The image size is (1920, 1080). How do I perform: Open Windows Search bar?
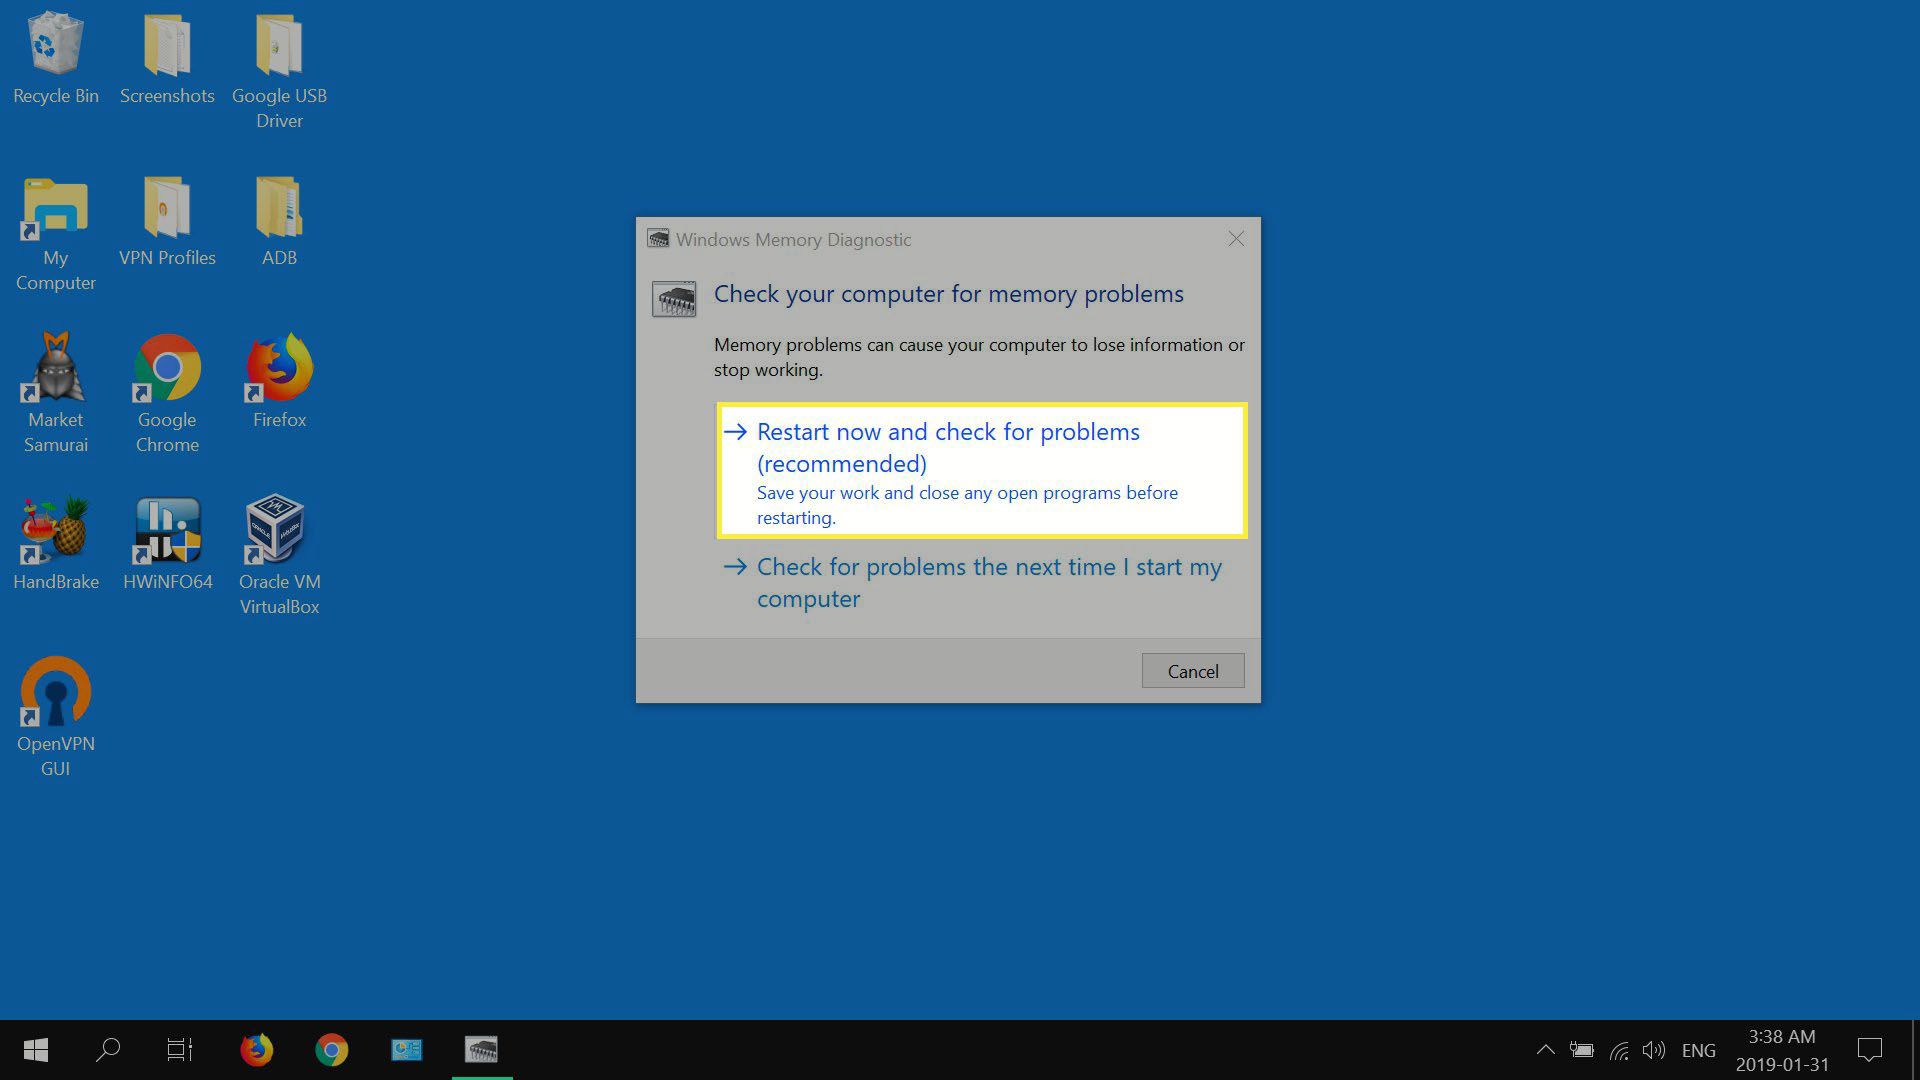click(x=108, y=1048)
